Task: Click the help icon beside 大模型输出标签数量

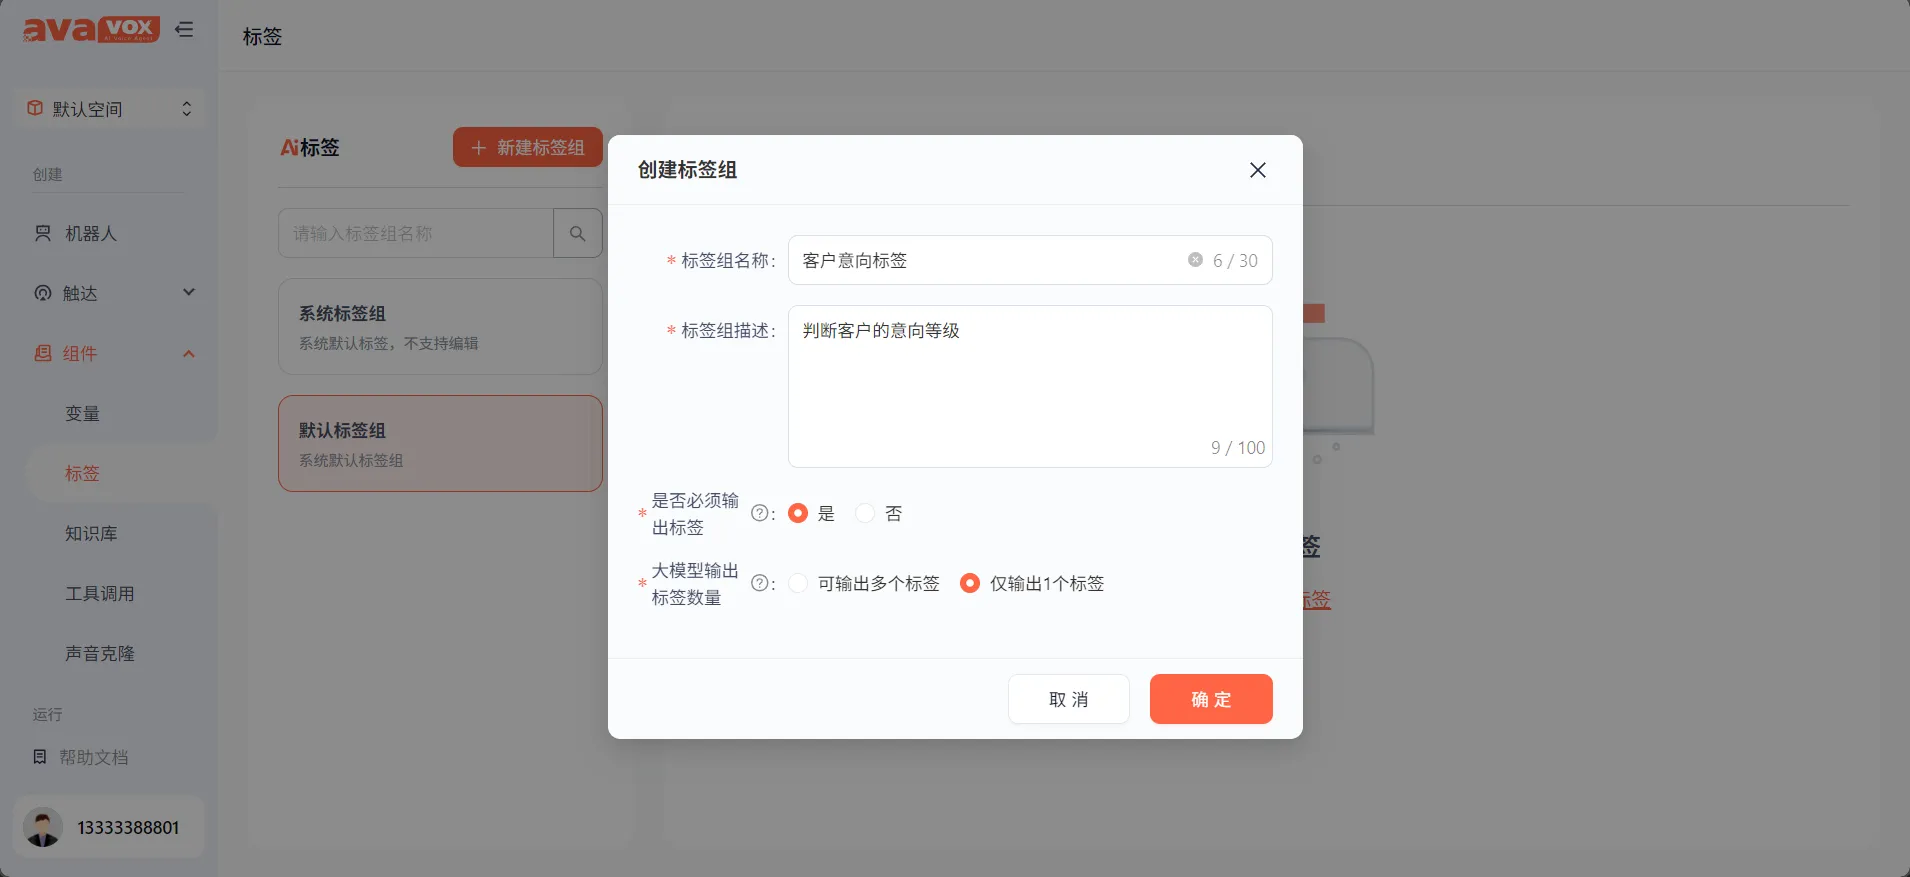Action: (x=760, y=583)
